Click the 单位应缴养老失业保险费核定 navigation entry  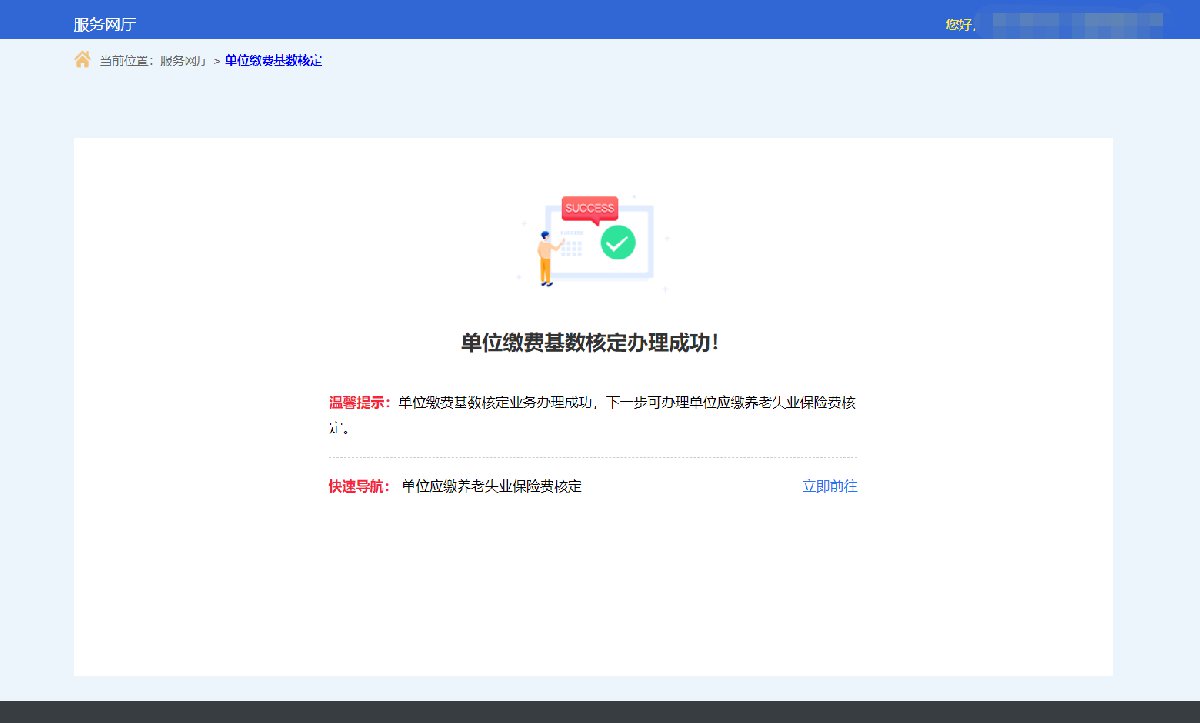[491, 487]
